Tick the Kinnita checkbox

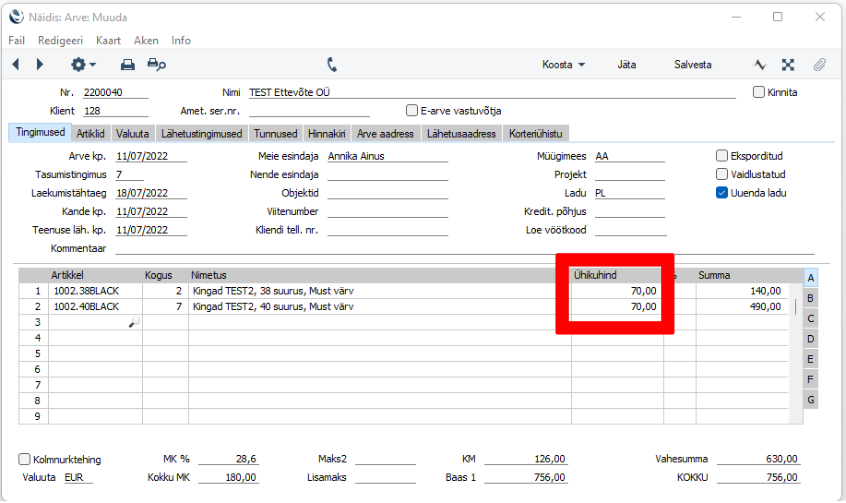pos(759,92)
